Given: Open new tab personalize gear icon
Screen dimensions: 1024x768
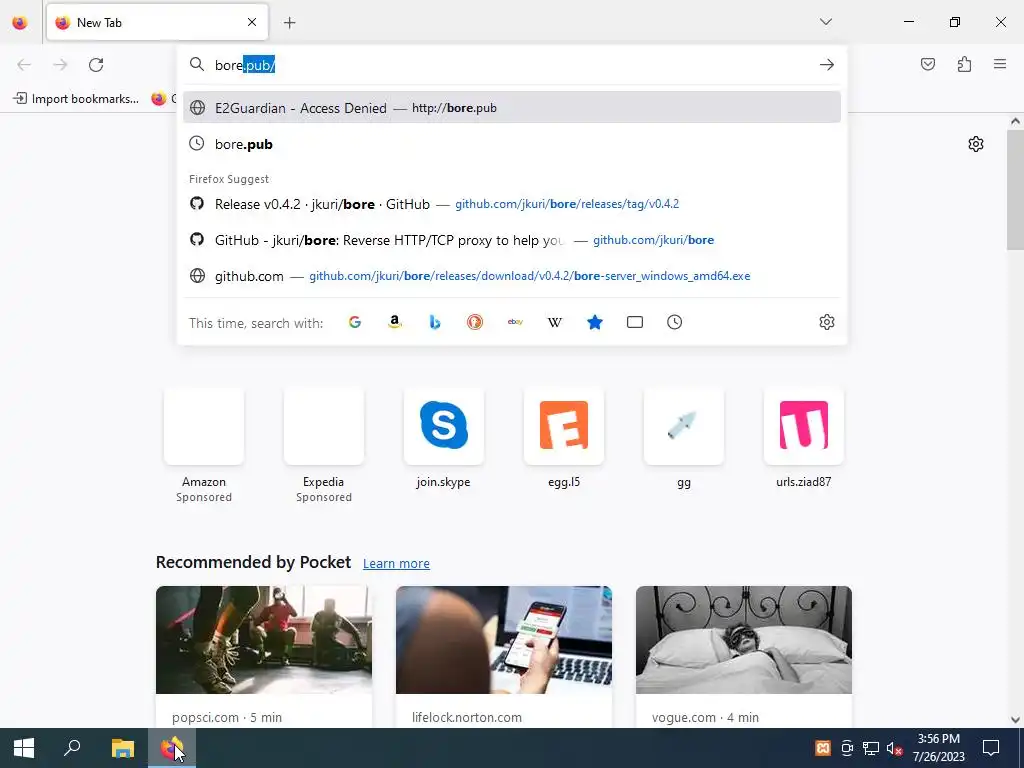Looking at the screenshot, I should (x=976, y=144).
